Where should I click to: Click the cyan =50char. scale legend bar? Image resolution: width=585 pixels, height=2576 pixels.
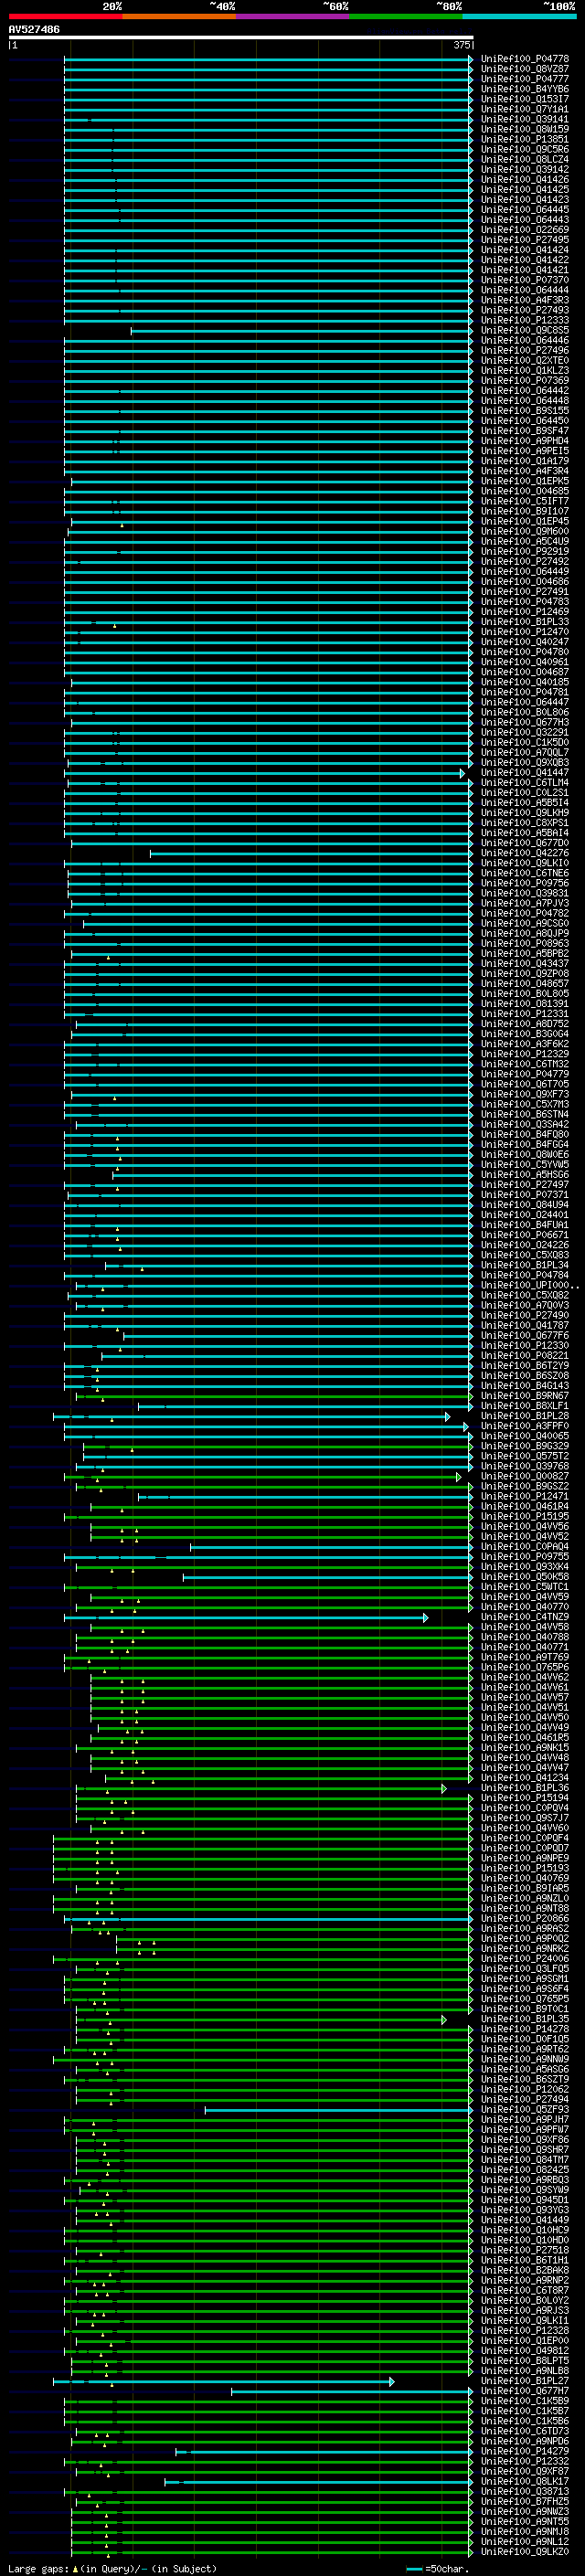click(414, 2568)
